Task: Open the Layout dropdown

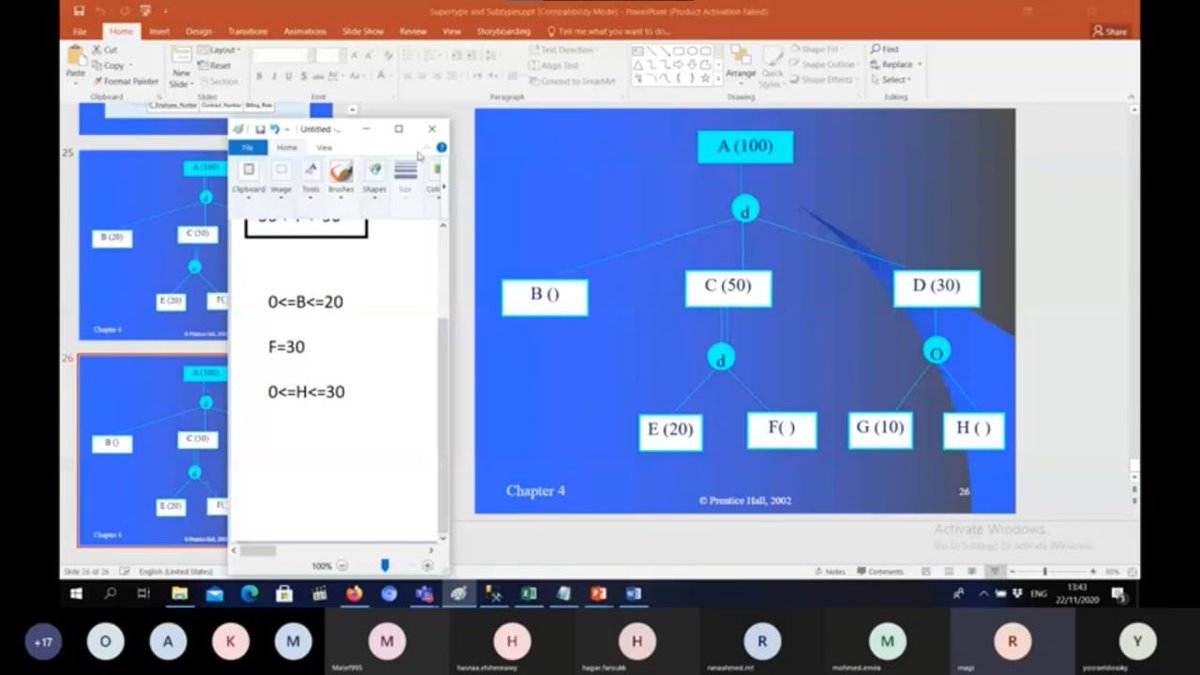Action: pyautogui.click(x=219, y=50)
